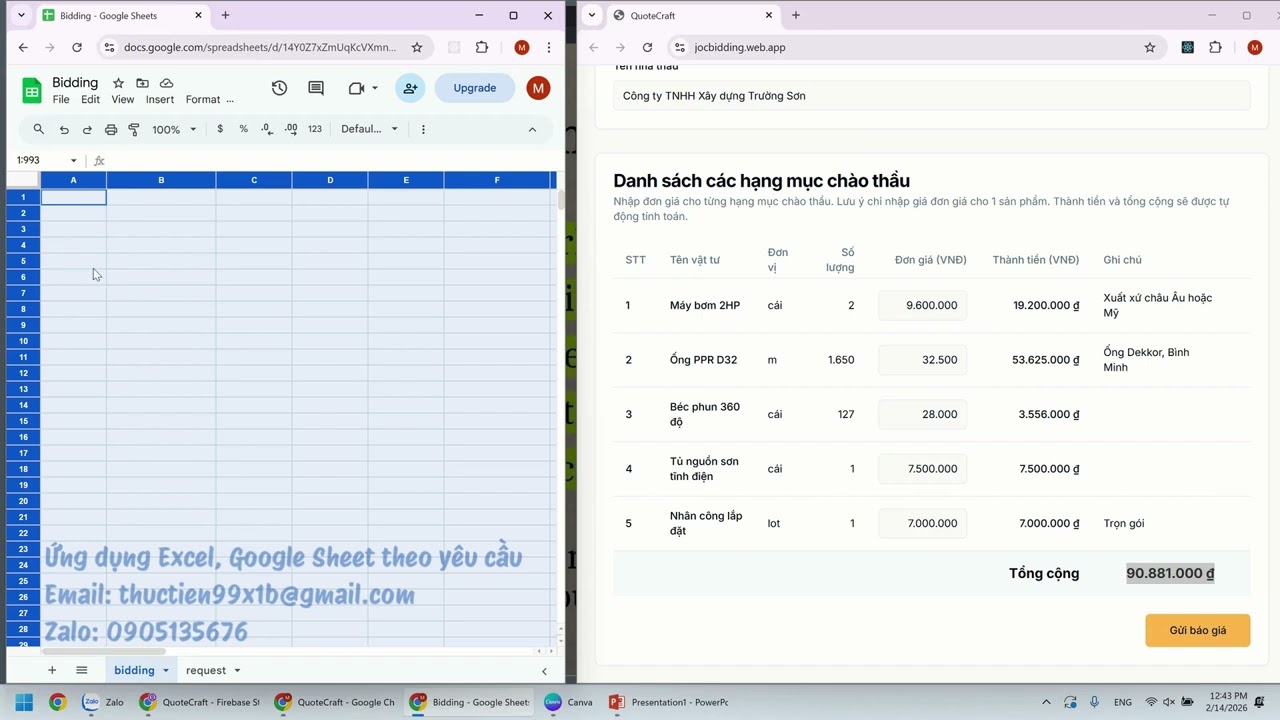
Task: Apply percent format icon
Action: [x=243, y=129]
